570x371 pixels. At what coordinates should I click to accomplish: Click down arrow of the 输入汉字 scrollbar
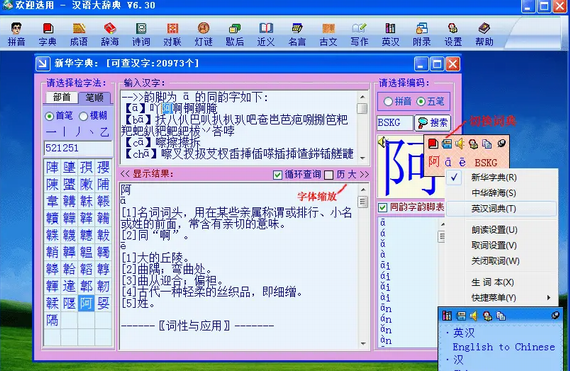362,158
